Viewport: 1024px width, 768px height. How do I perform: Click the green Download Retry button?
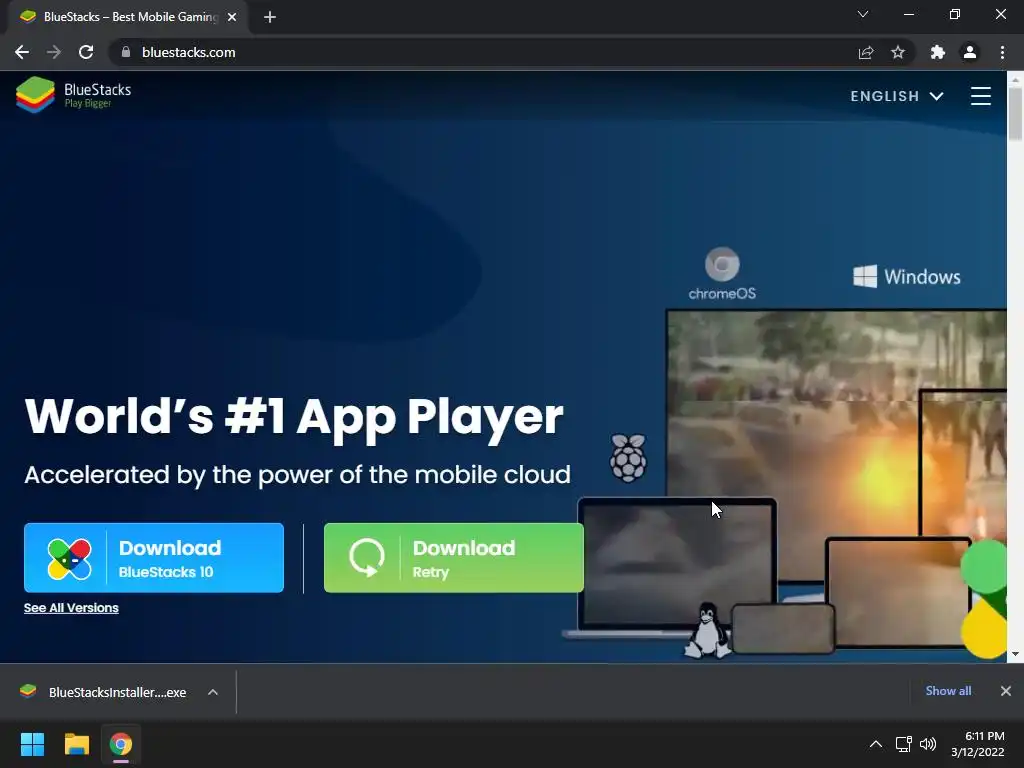(x=454, y=558)
